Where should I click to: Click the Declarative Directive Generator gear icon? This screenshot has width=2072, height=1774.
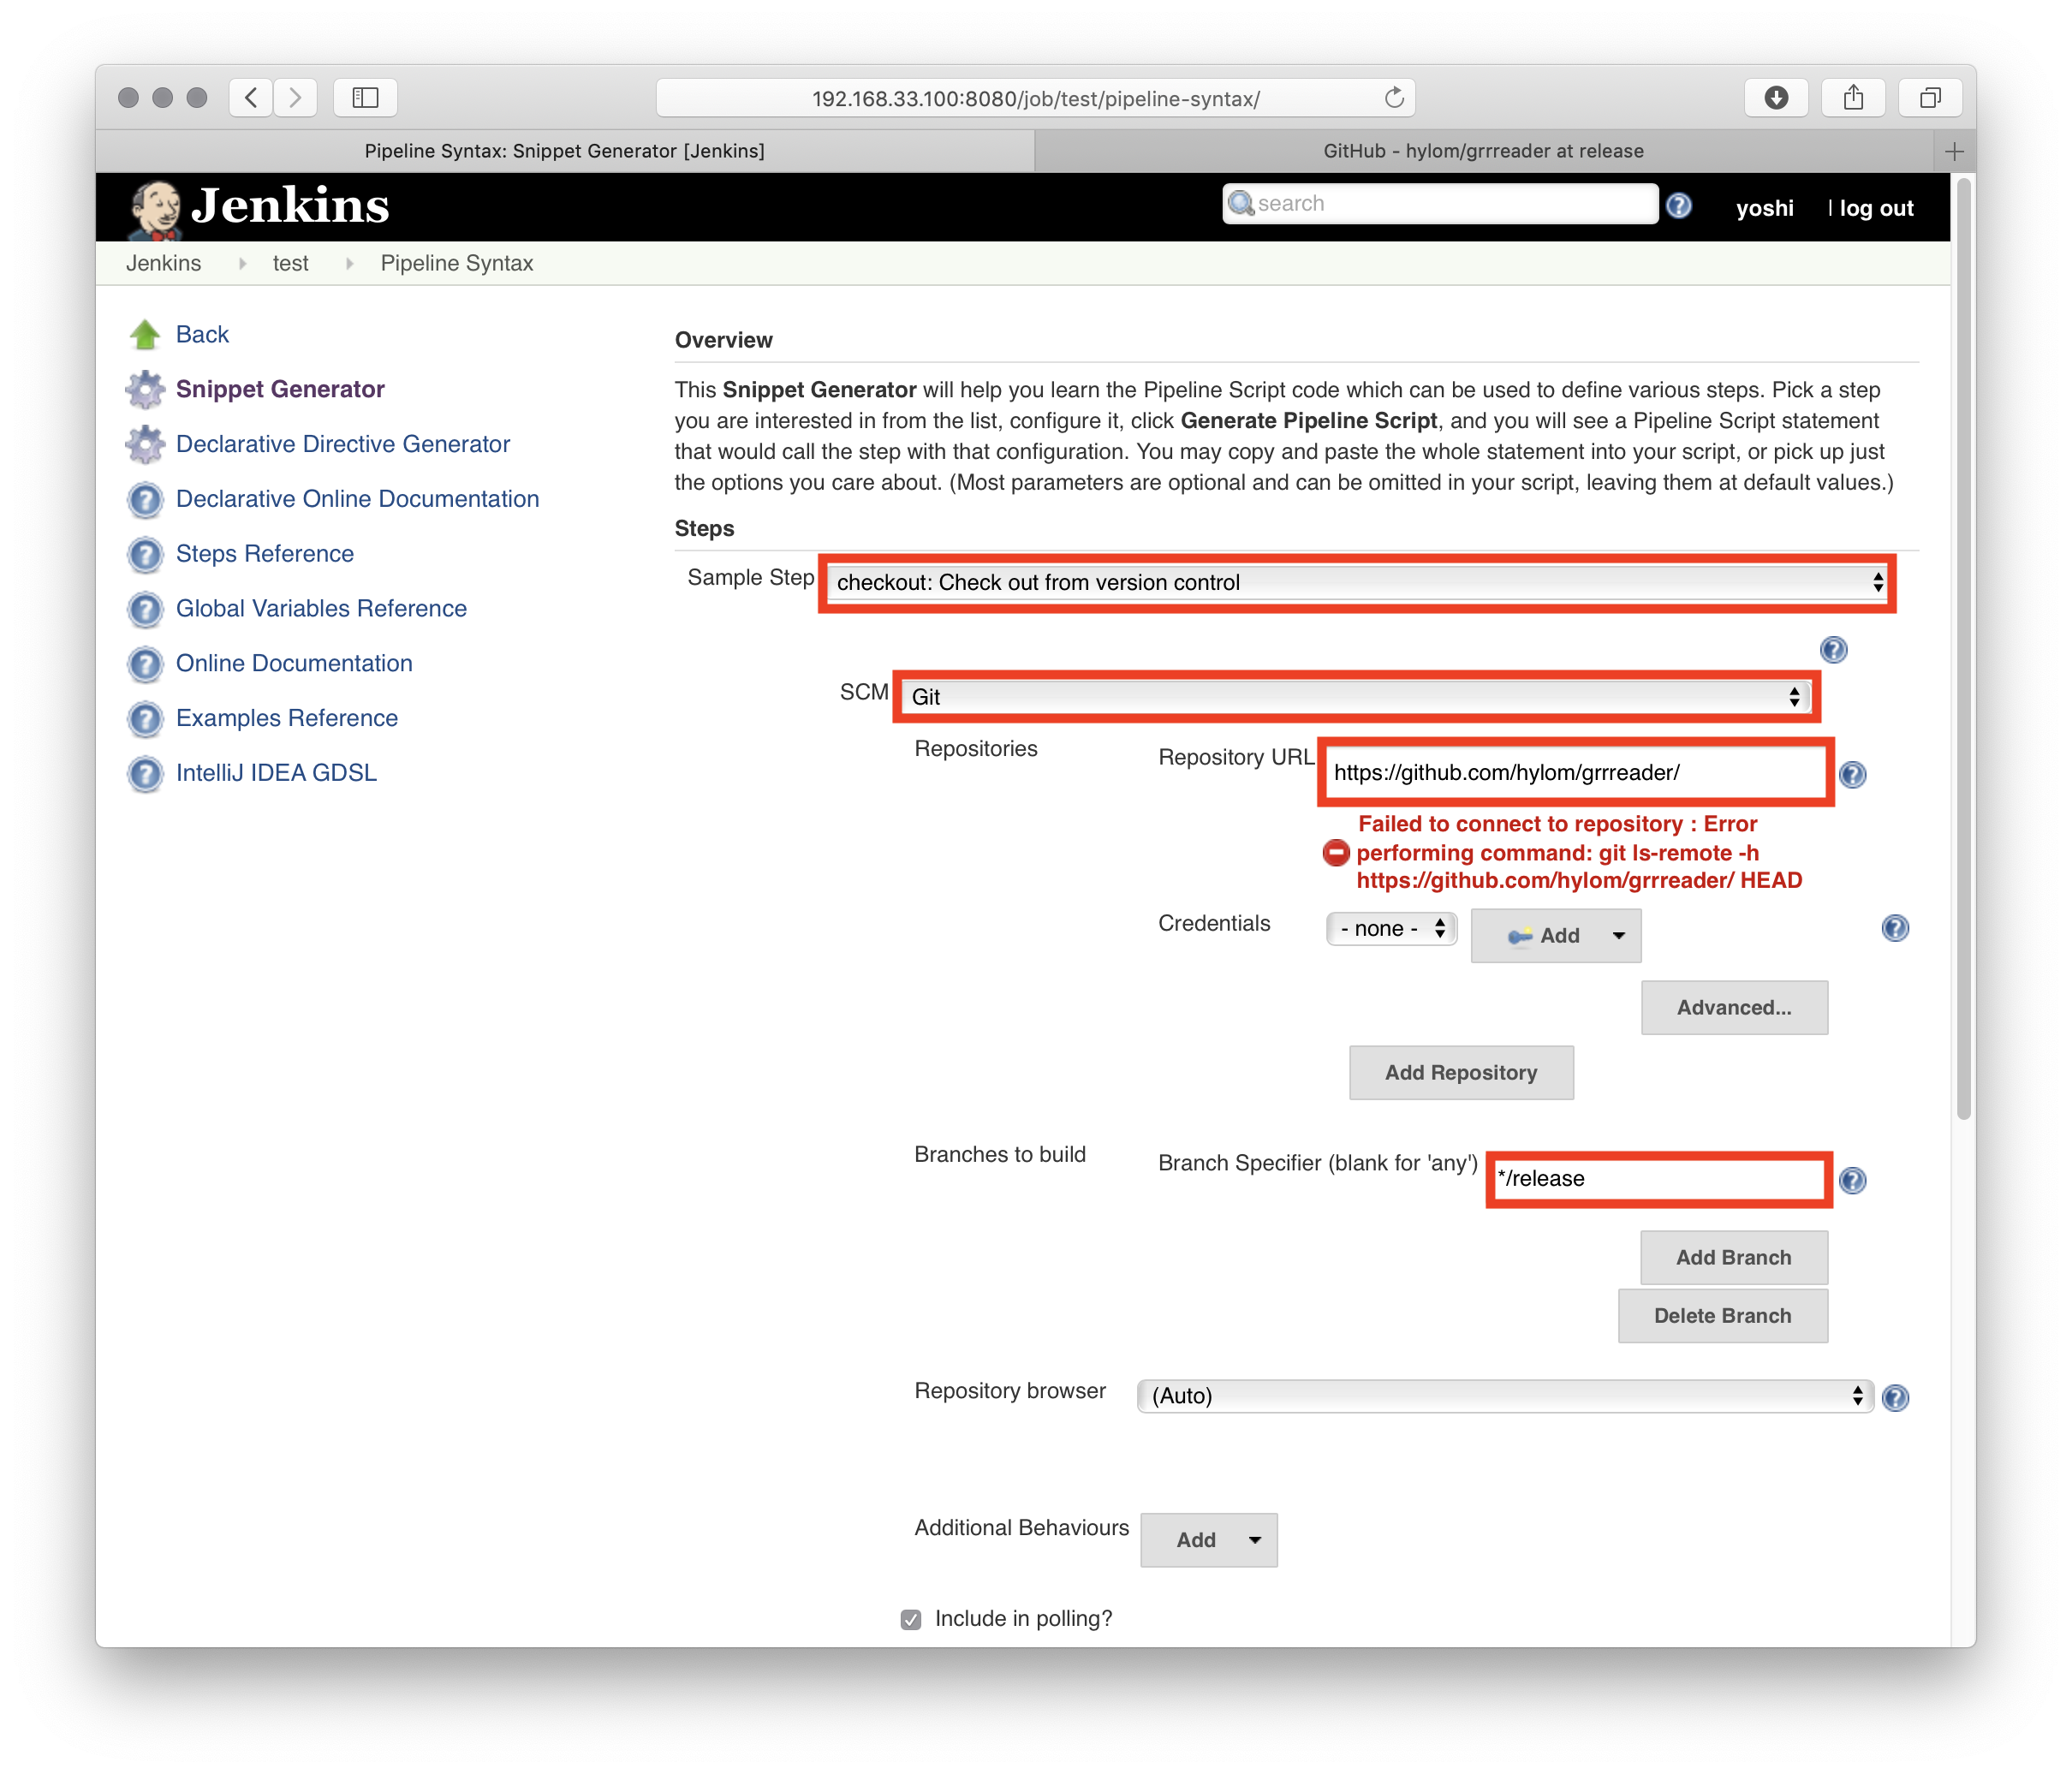click(145, 445)
